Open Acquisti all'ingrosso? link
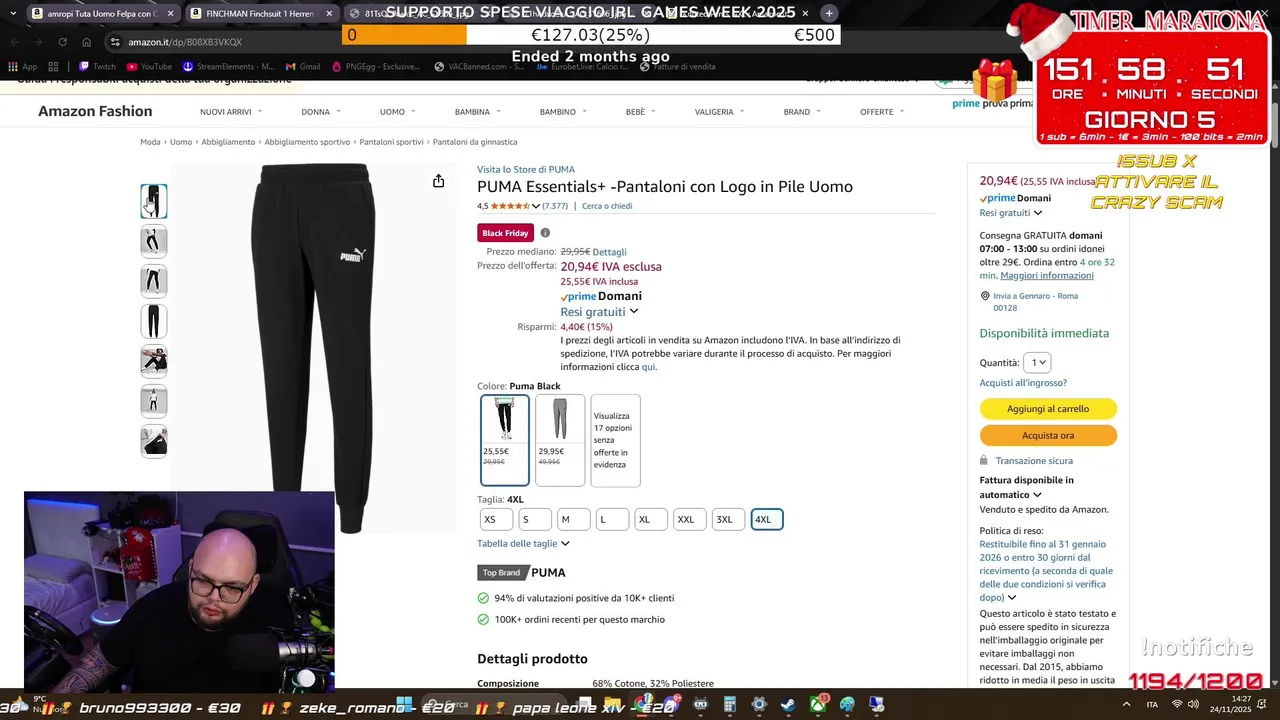The width and height of the screenshot is (1280, 720). pyautogui.click(x=1023, y=383)
